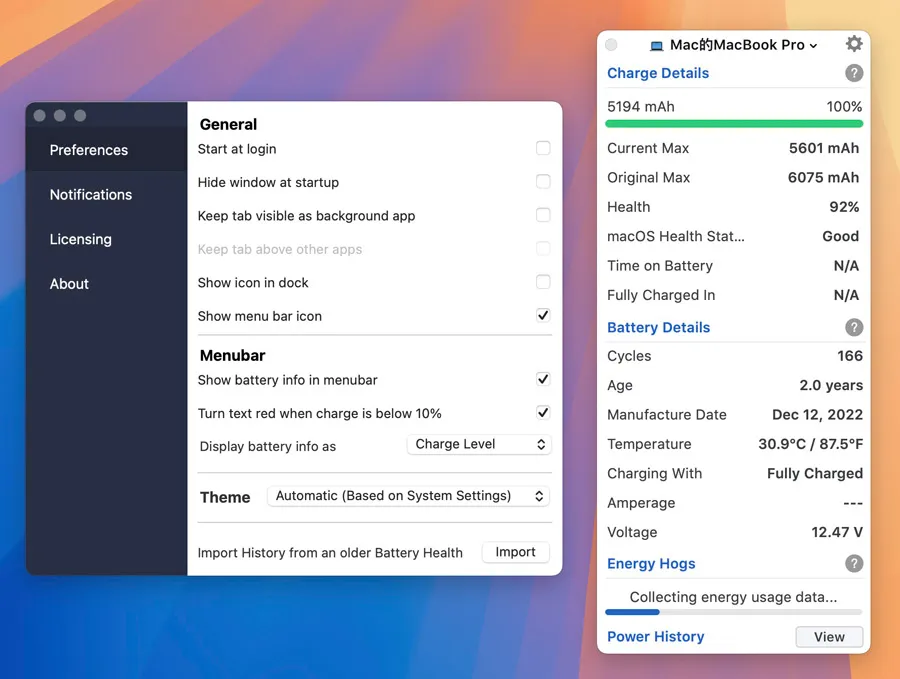Click the Charge Details help icon

tap(853, 73)
